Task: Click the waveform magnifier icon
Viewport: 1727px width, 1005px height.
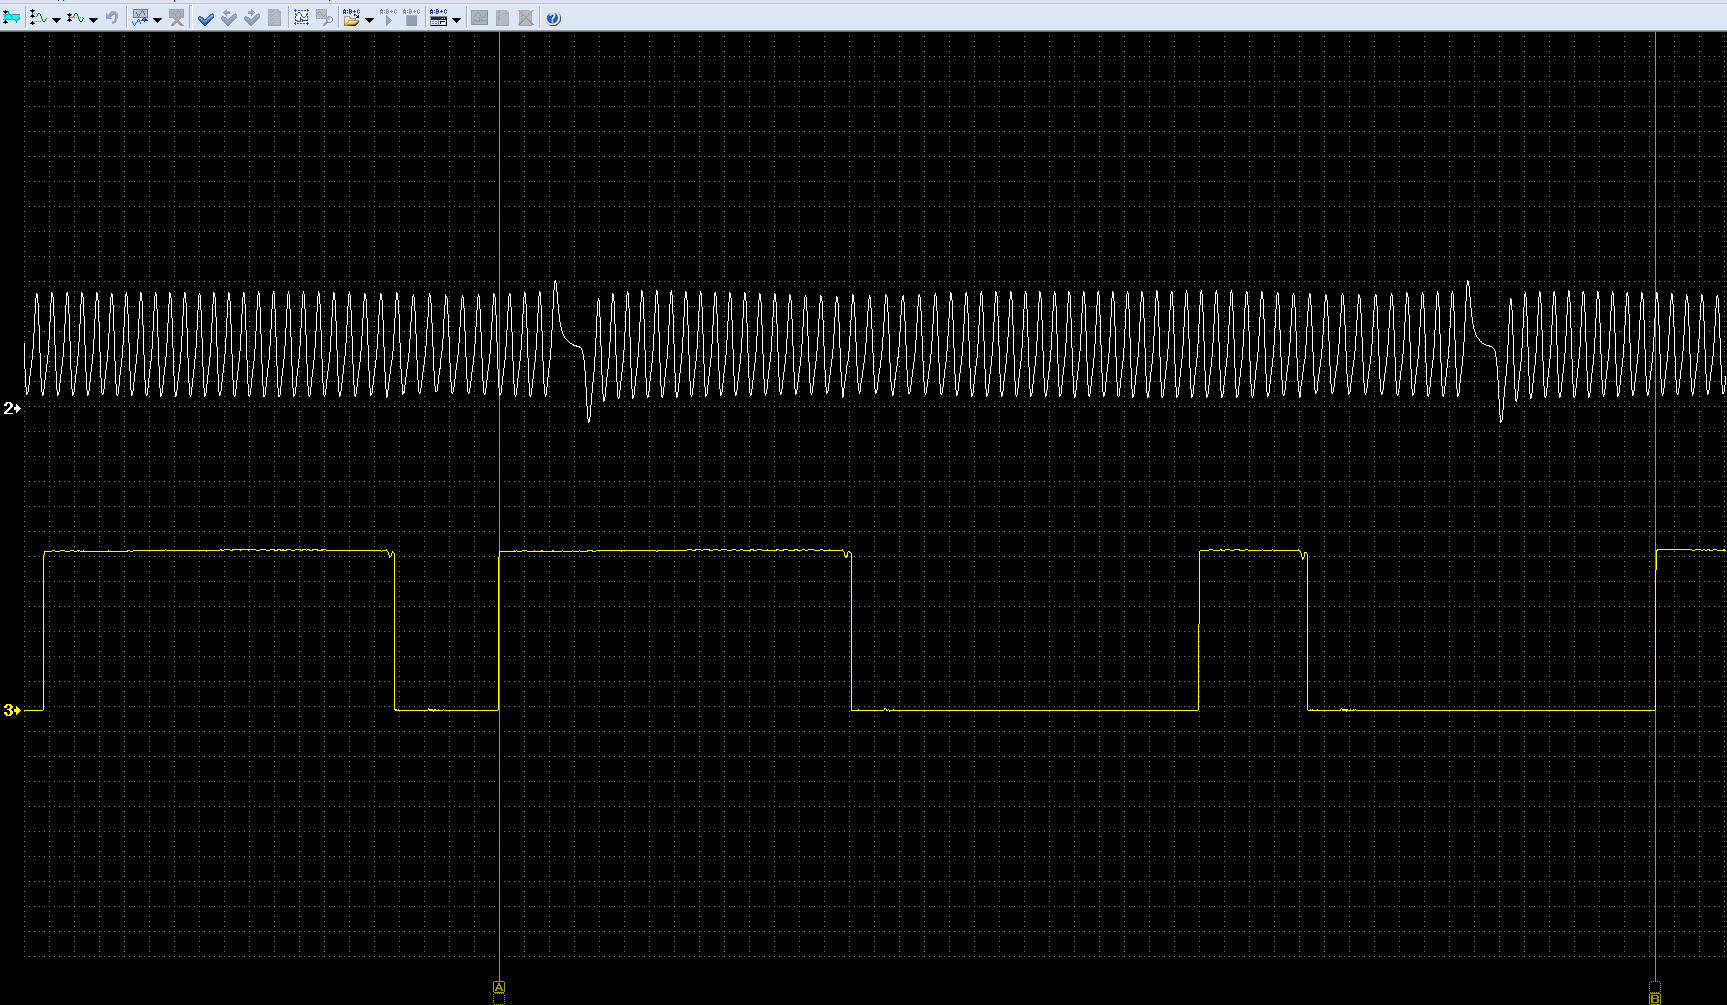Action: [324, 18]
